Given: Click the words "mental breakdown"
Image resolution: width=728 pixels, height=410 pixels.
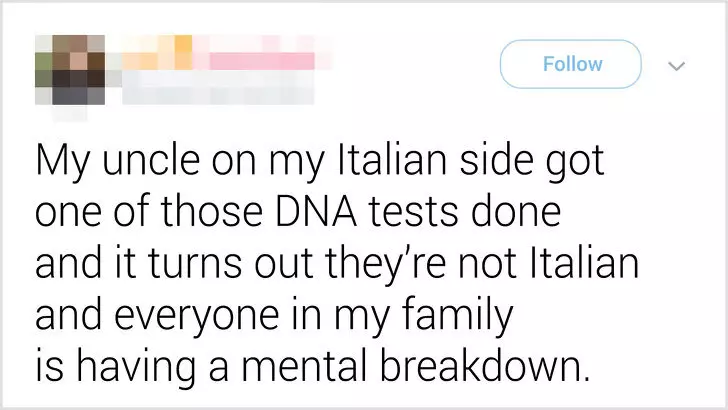Looking at the screenshot, I should pyautogui.click(x=416, y=366).
